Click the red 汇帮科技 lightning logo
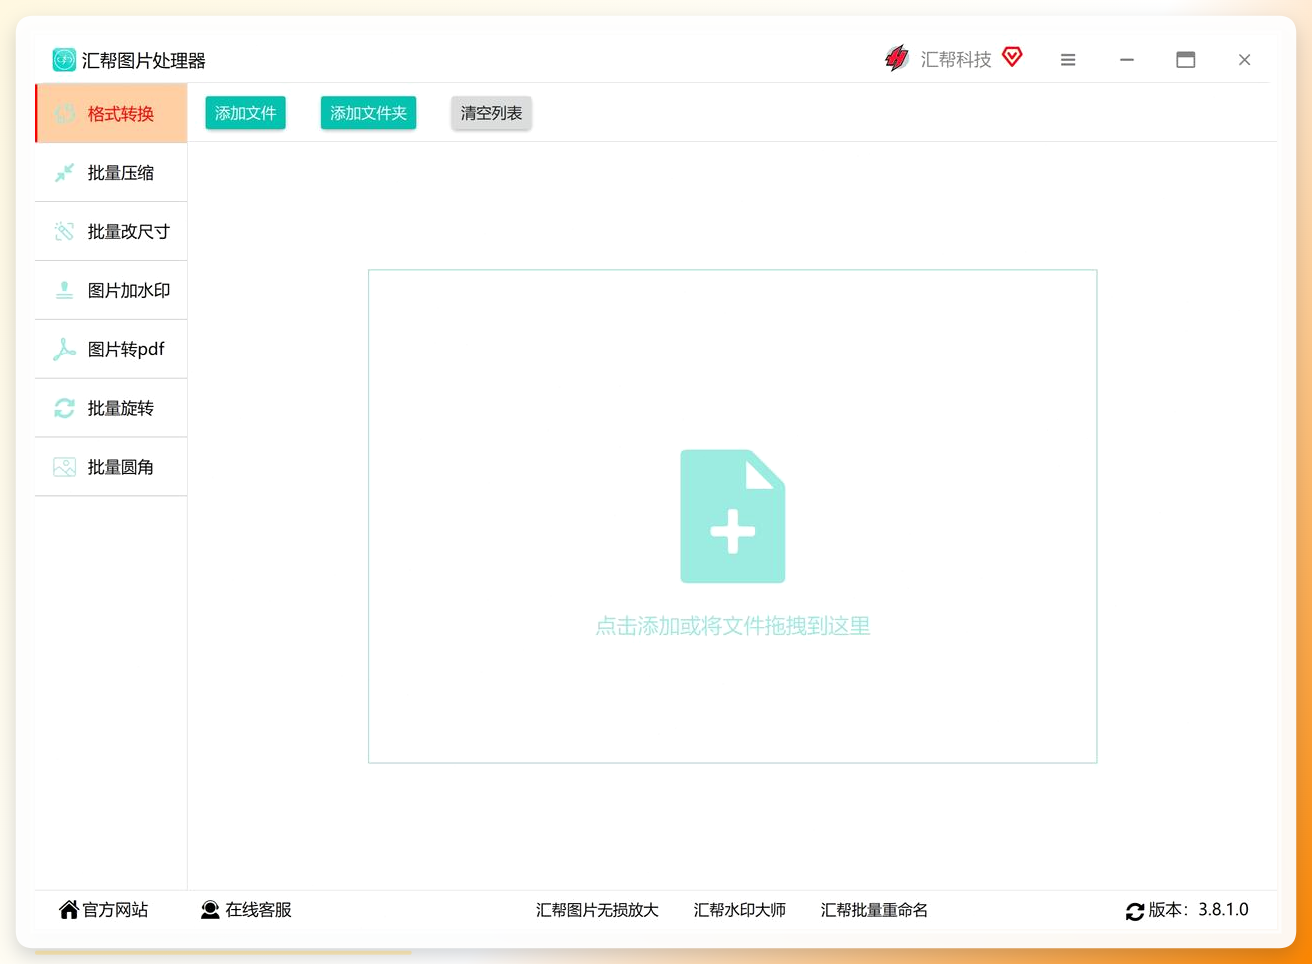Image resolution: width=1312 pixels, height=964 pixels. pos(896,59)
